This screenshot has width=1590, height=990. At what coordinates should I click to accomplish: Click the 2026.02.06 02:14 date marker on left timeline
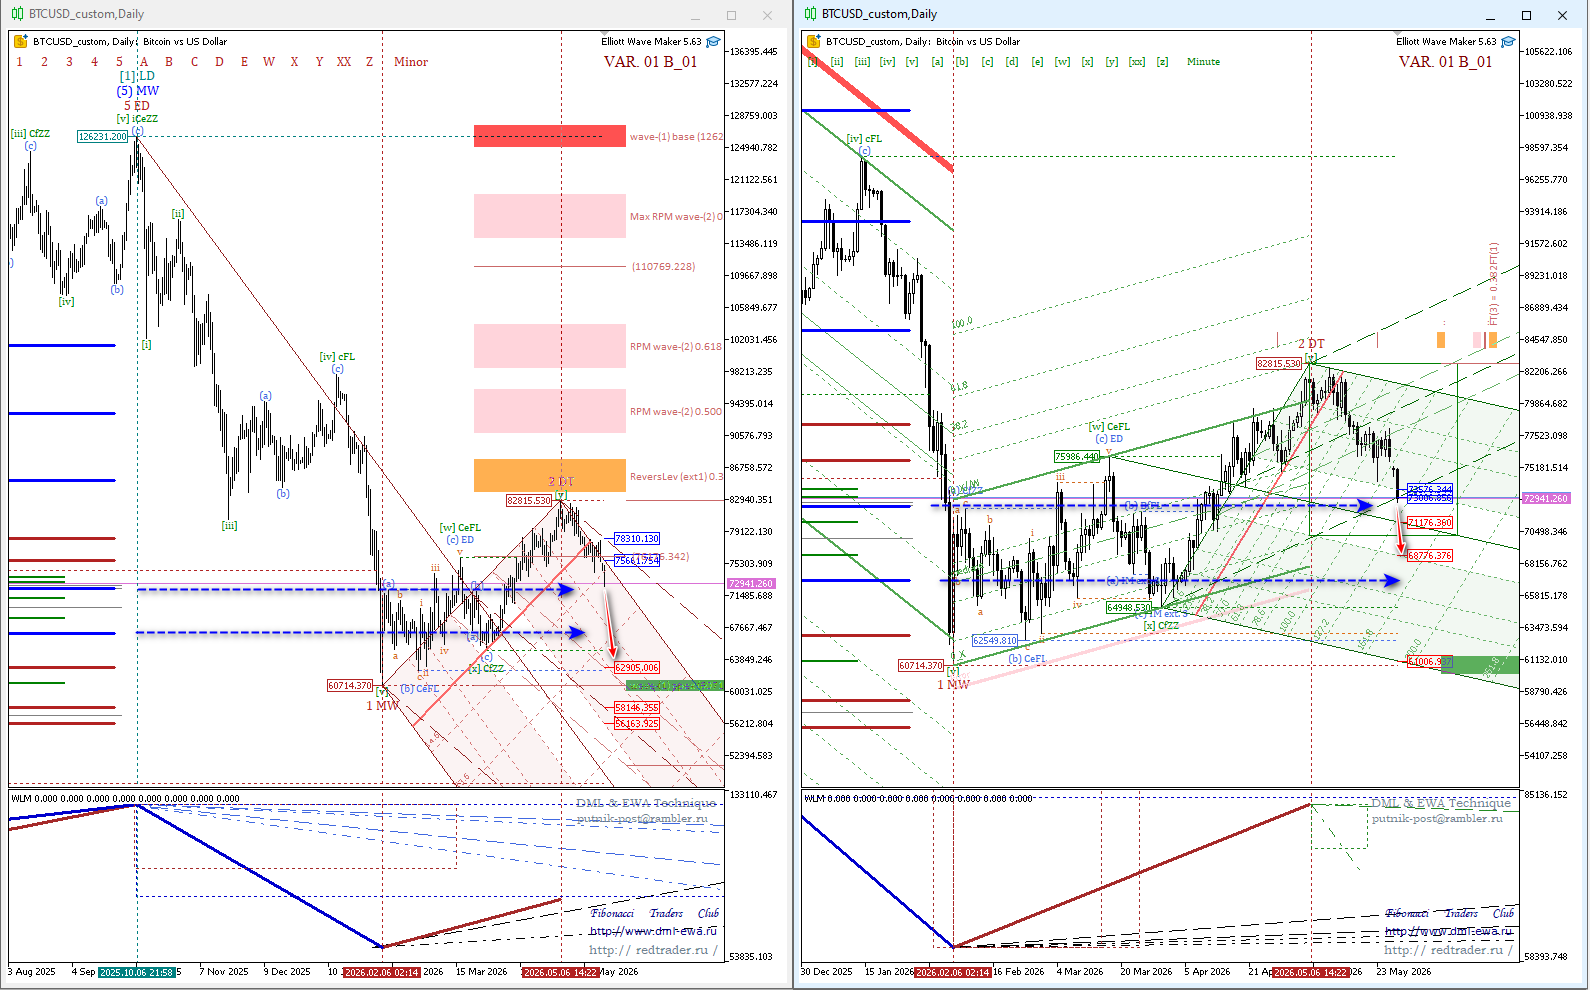tap(382, 972)
